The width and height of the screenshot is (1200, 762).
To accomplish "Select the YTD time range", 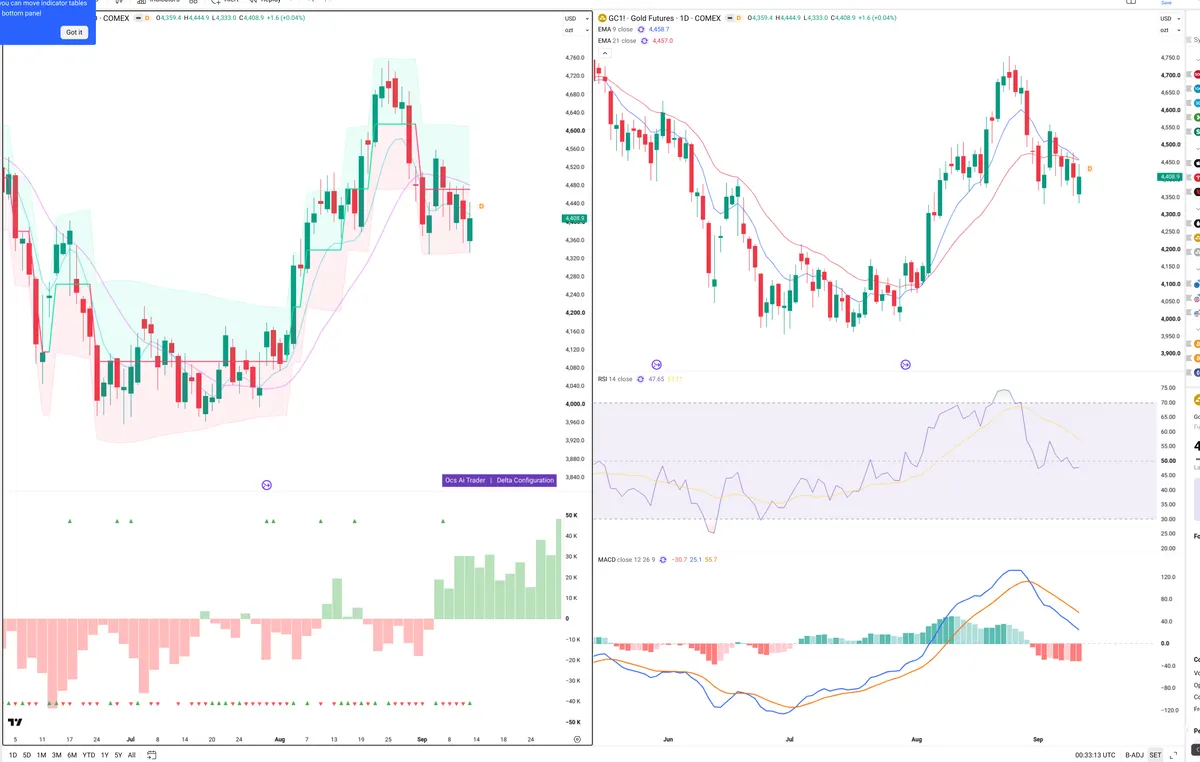I will [x=89, y=755].
